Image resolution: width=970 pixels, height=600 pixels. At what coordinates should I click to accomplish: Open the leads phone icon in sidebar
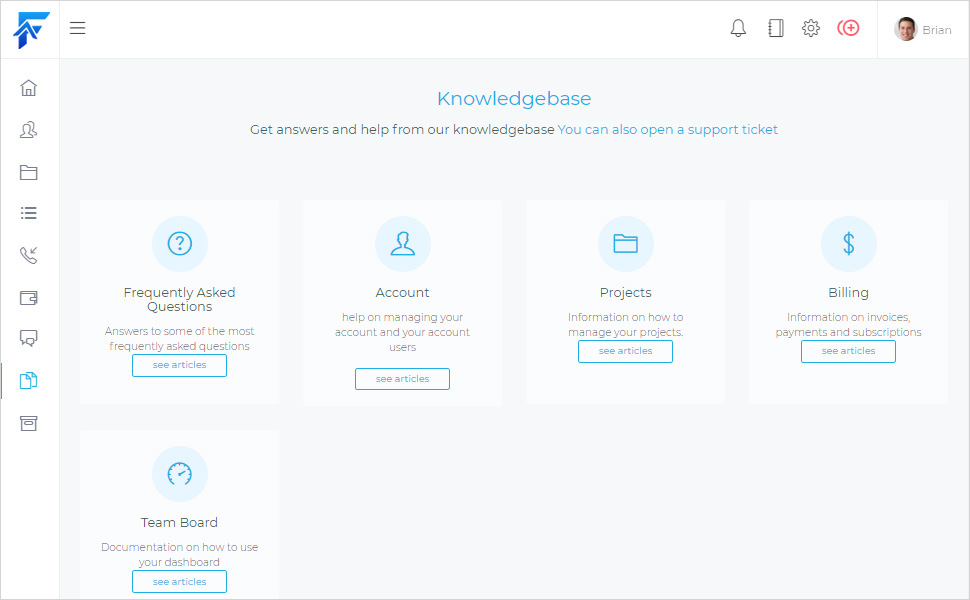point(29,255)
